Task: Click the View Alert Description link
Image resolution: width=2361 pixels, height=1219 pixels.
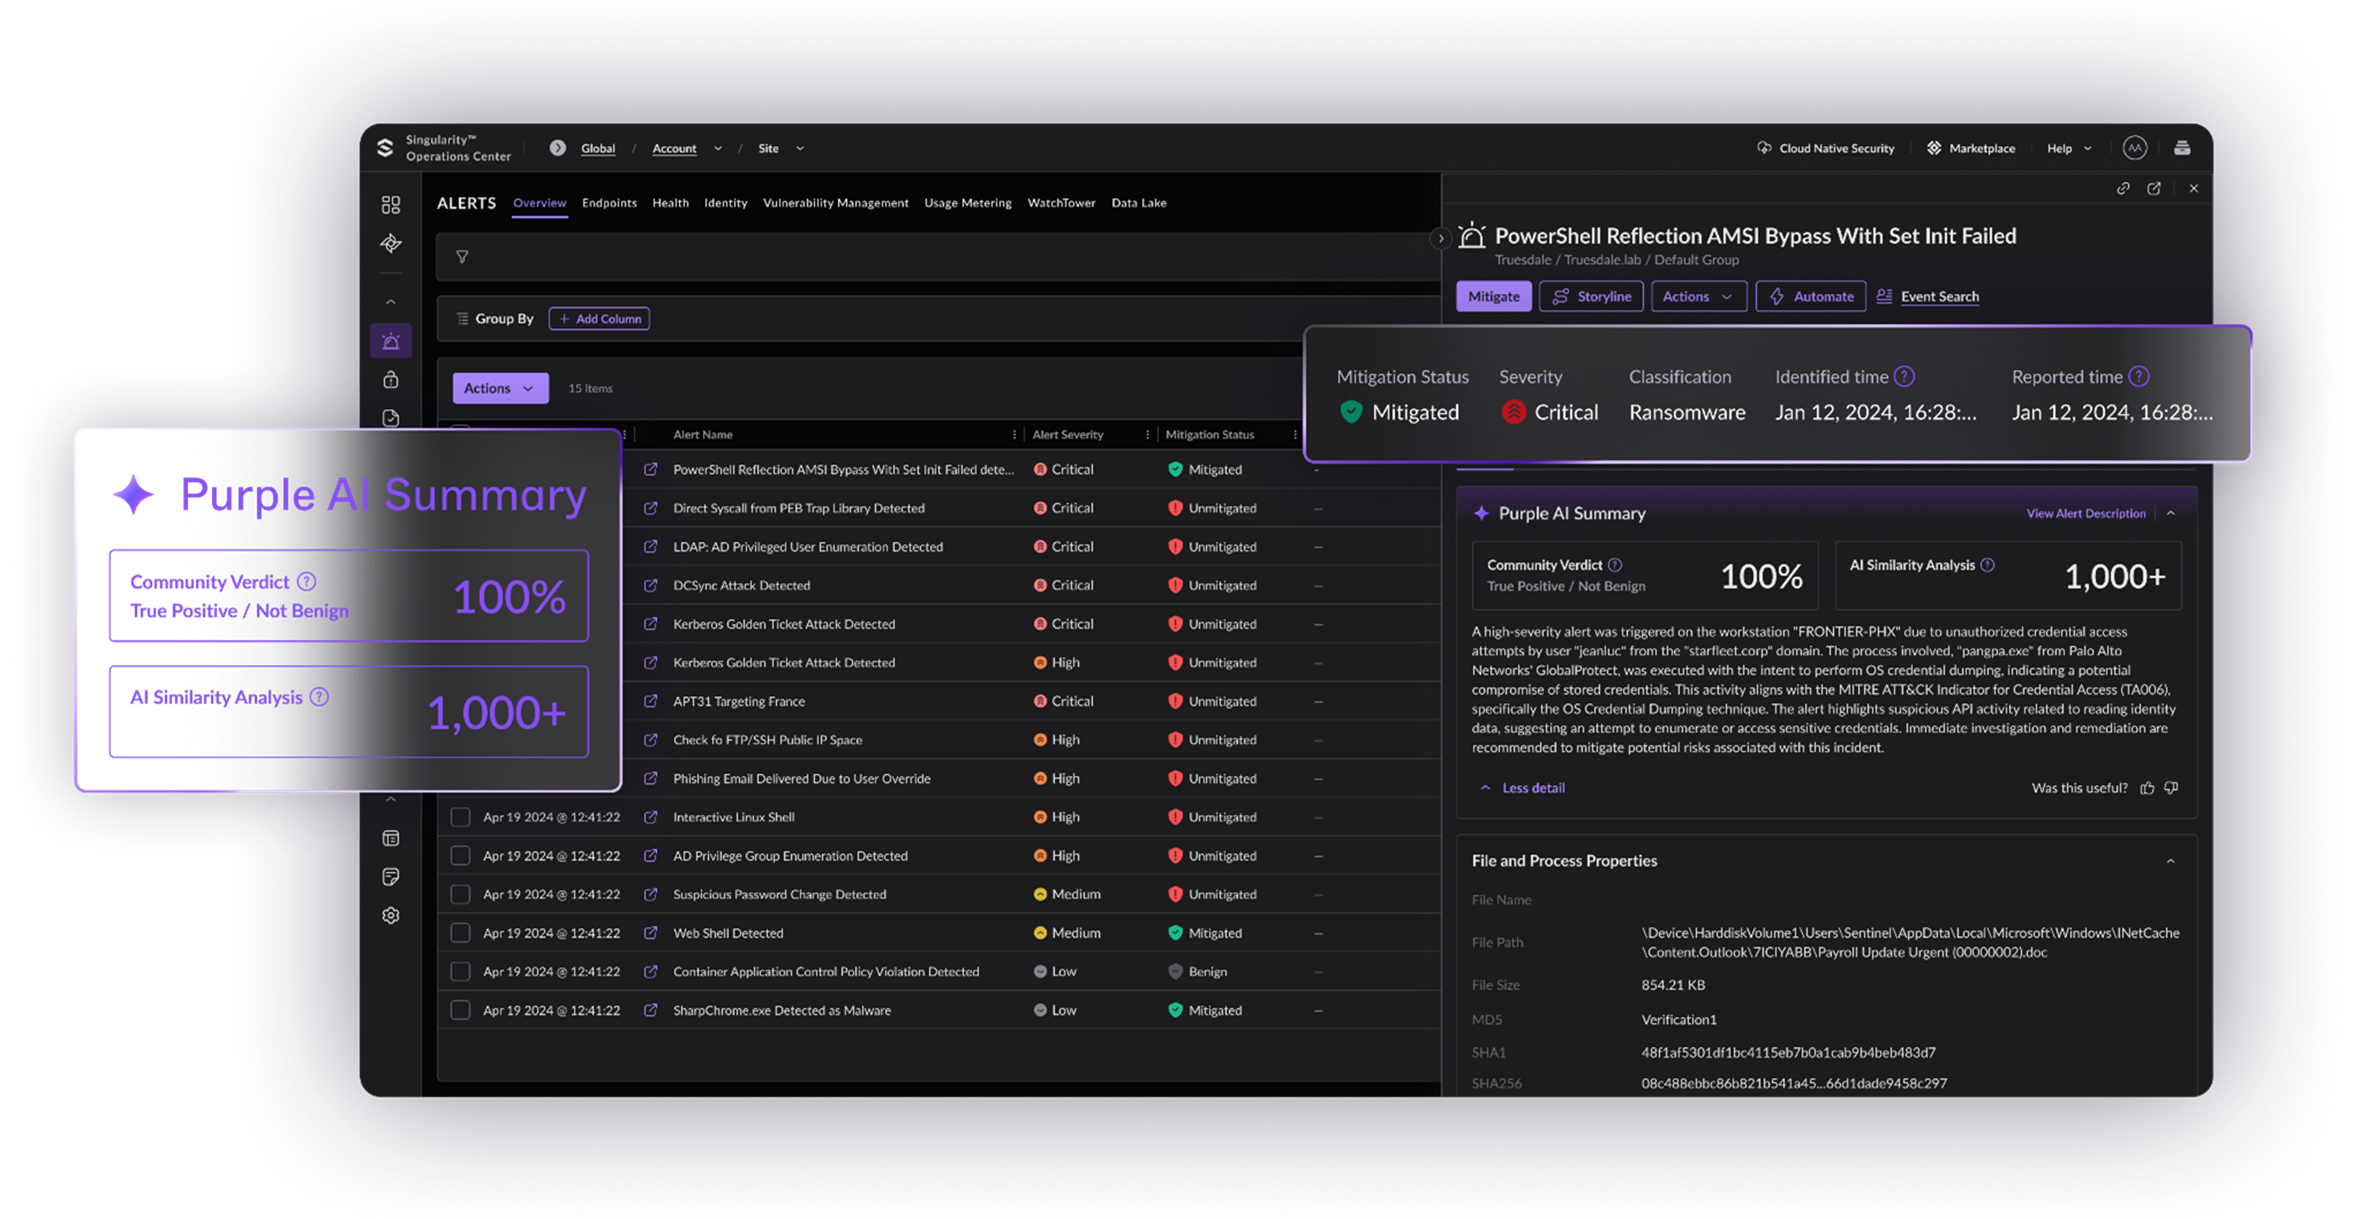Action: [x=2085, y=513]
